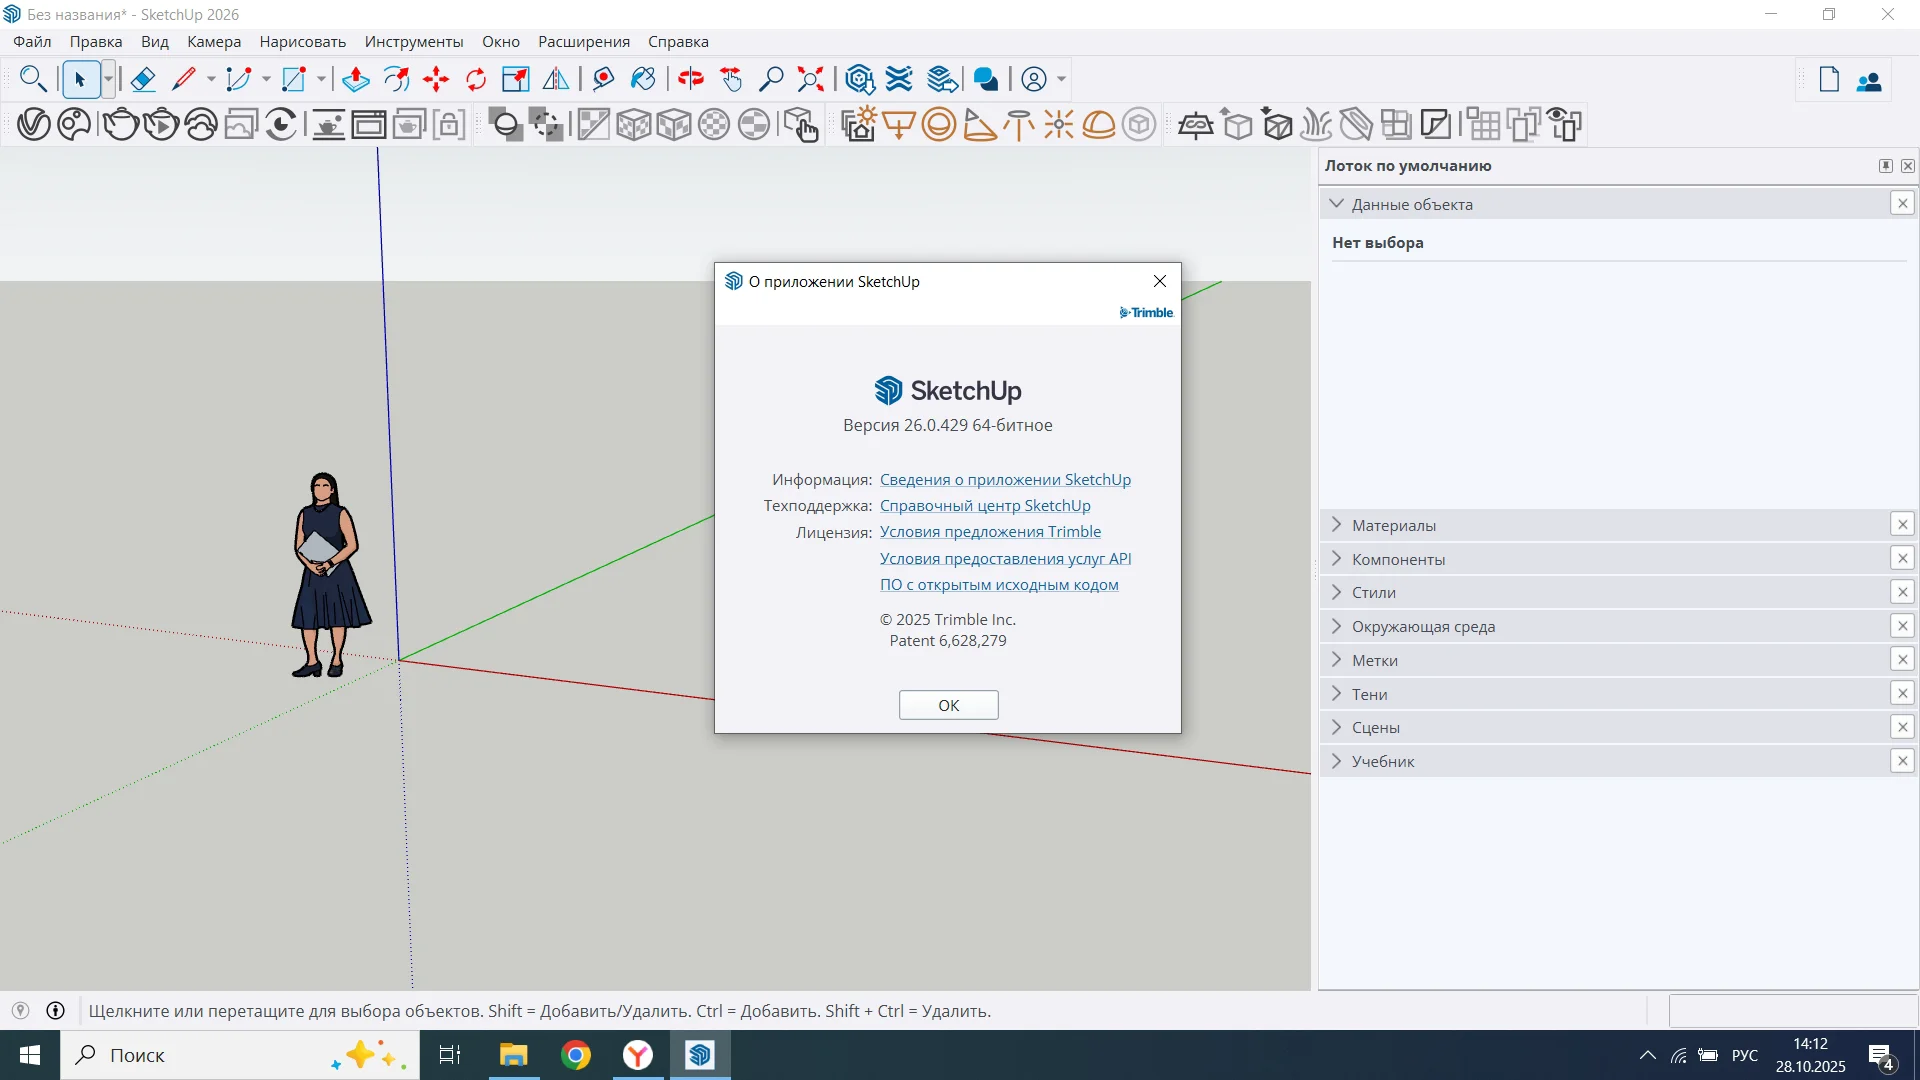Pick the Line pencil tool
The image size is (1920, 1080).
(184, 79)
